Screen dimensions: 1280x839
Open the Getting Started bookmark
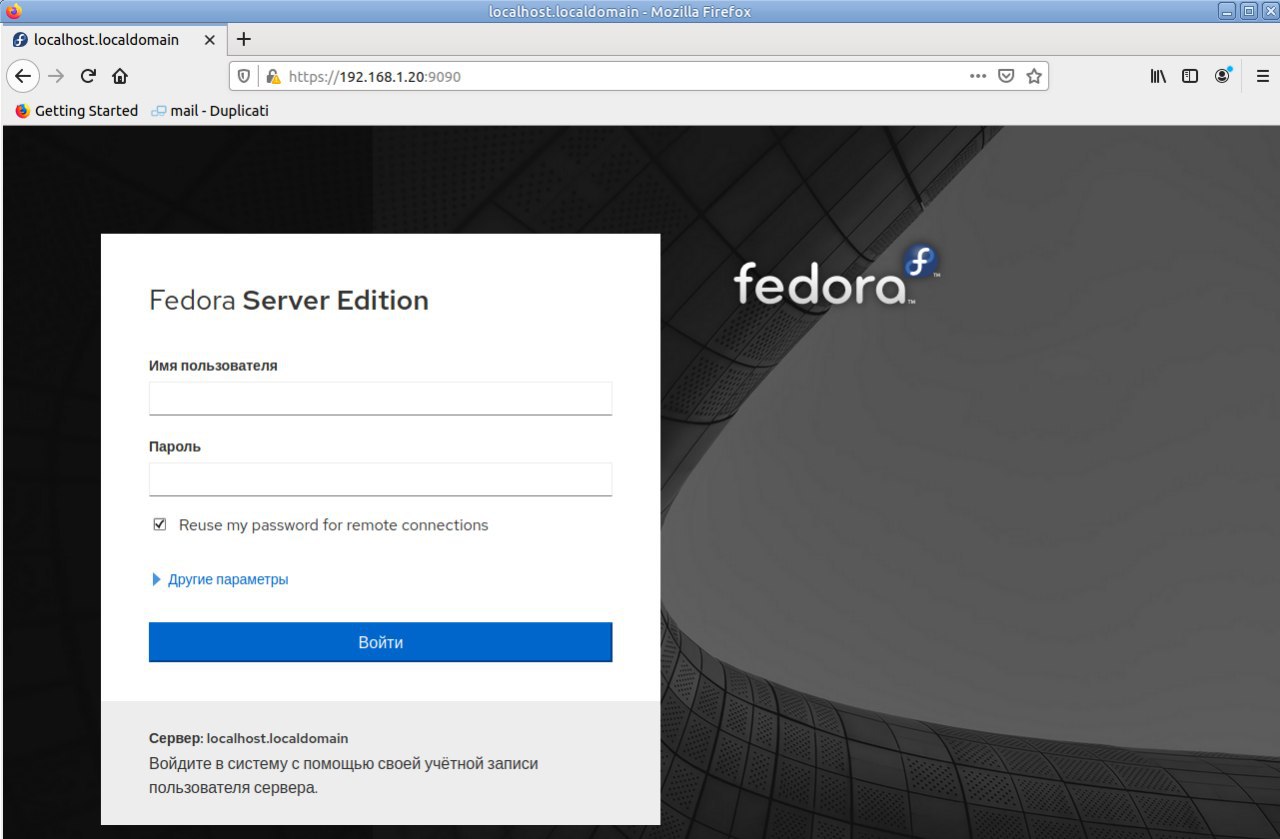tap(77, 111)
